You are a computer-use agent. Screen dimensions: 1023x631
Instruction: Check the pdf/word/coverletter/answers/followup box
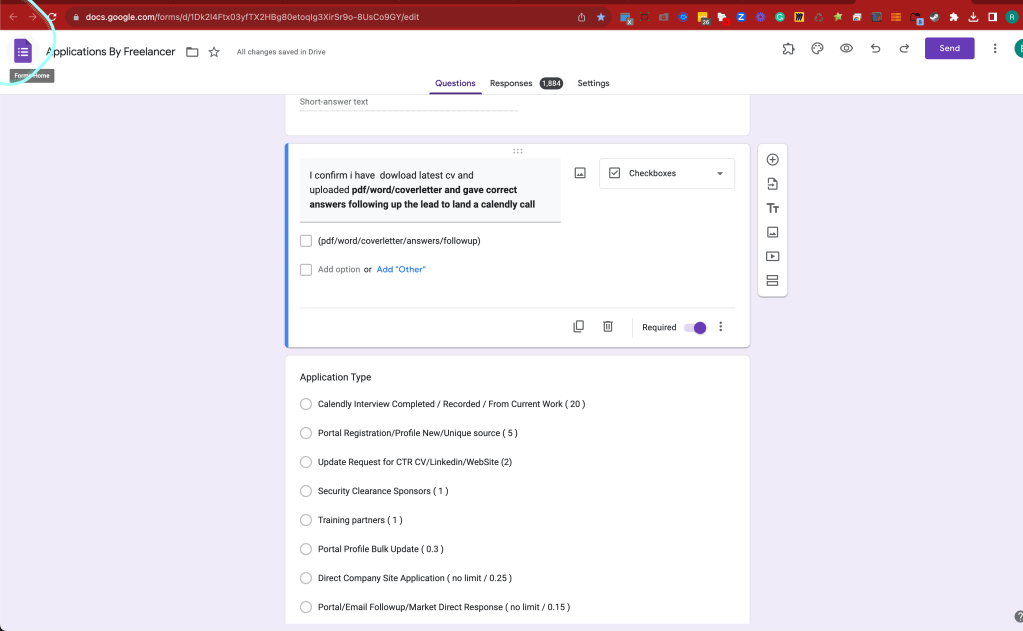(305, 241)
